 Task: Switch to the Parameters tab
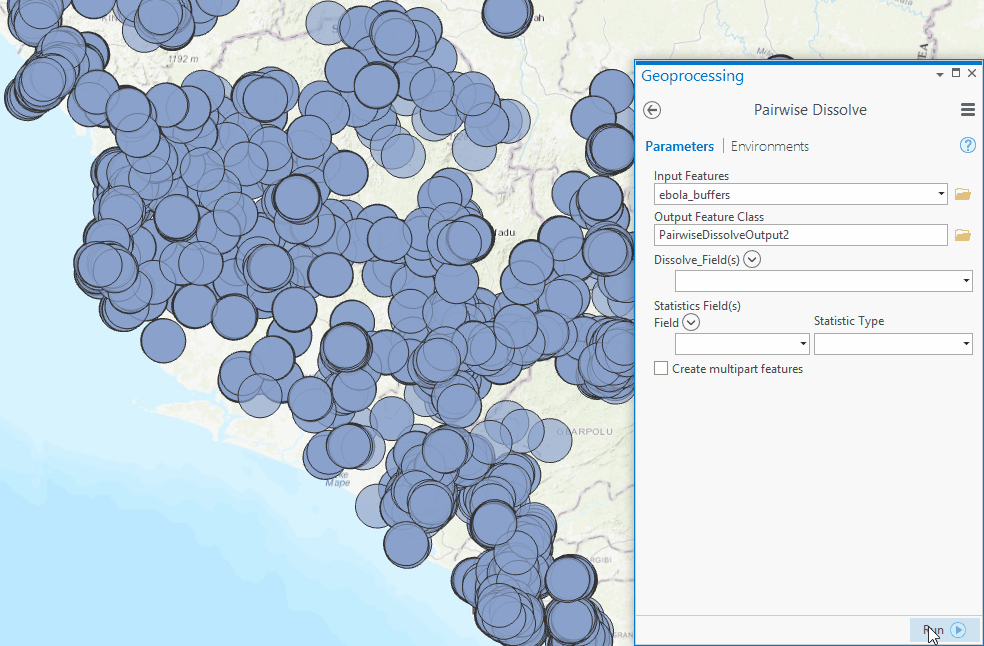679,146
